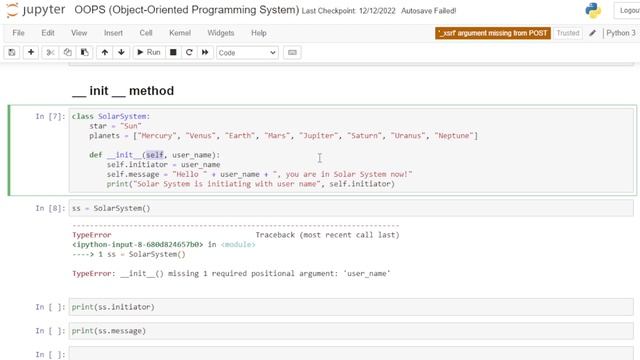Image resolution: width=640 pixels, height=360 pixels.
Task: Click the Python logo icon
Action: [x=593, y=11]
